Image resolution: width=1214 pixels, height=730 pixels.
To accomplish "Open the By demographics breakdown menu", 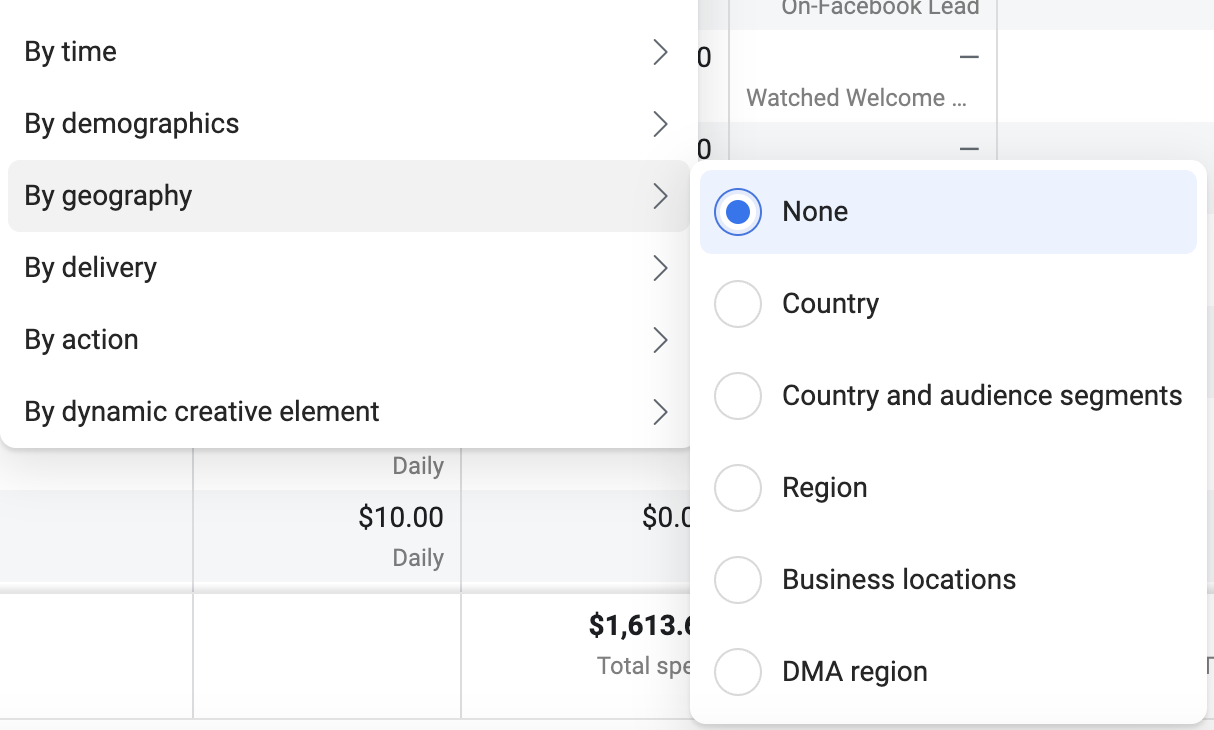I will click(x=348, y=124).
